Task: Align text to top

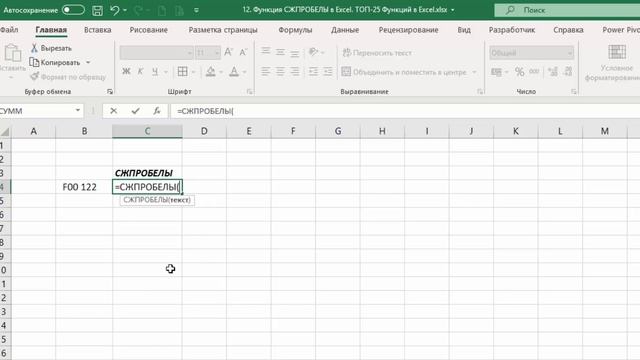Action: [265, 52]
